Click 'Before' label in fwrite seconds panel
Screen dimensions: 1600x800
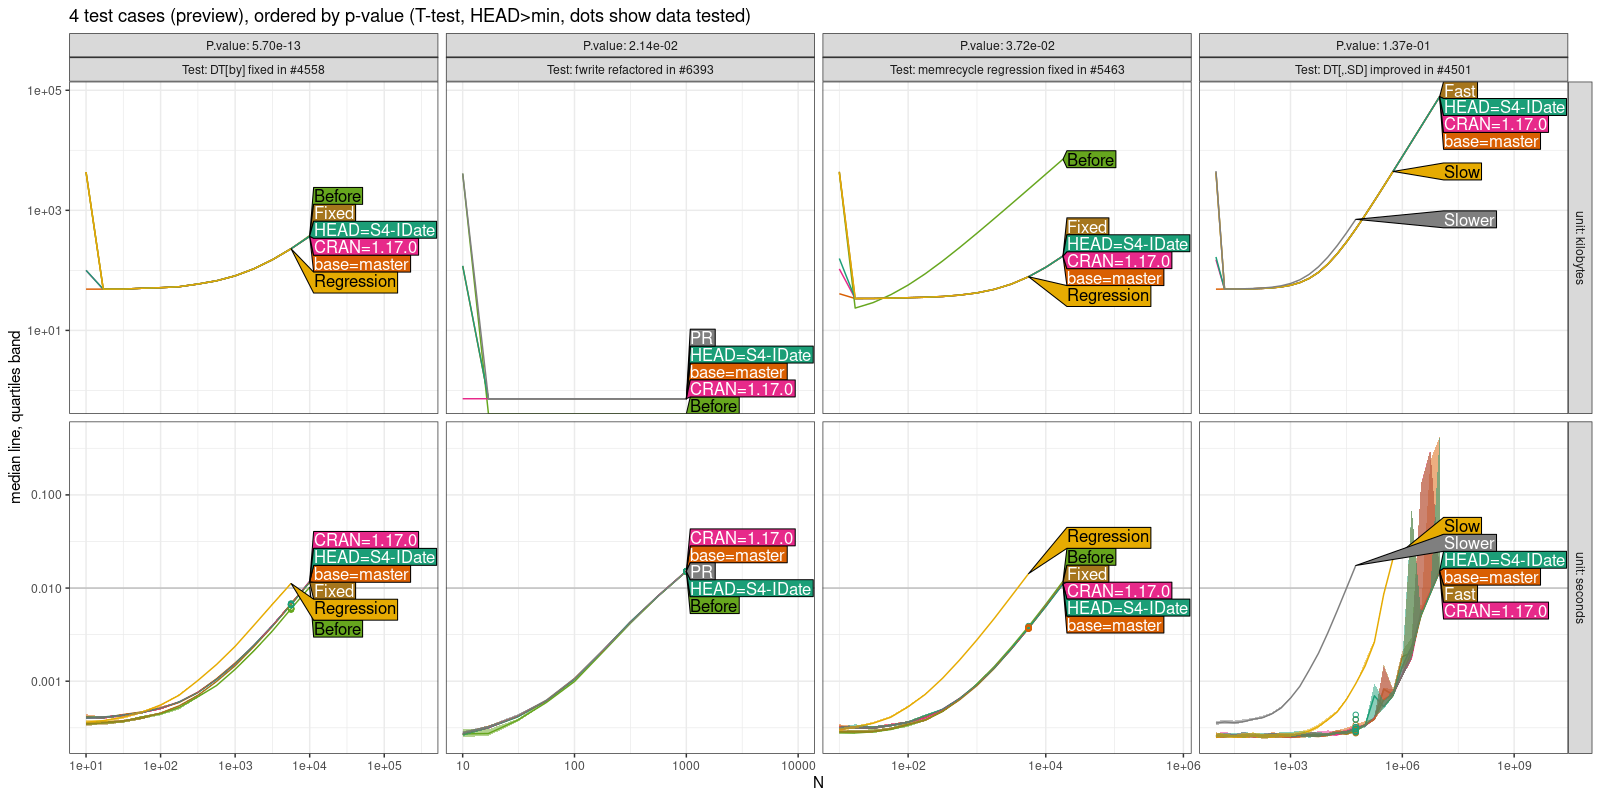click(714, 606)
